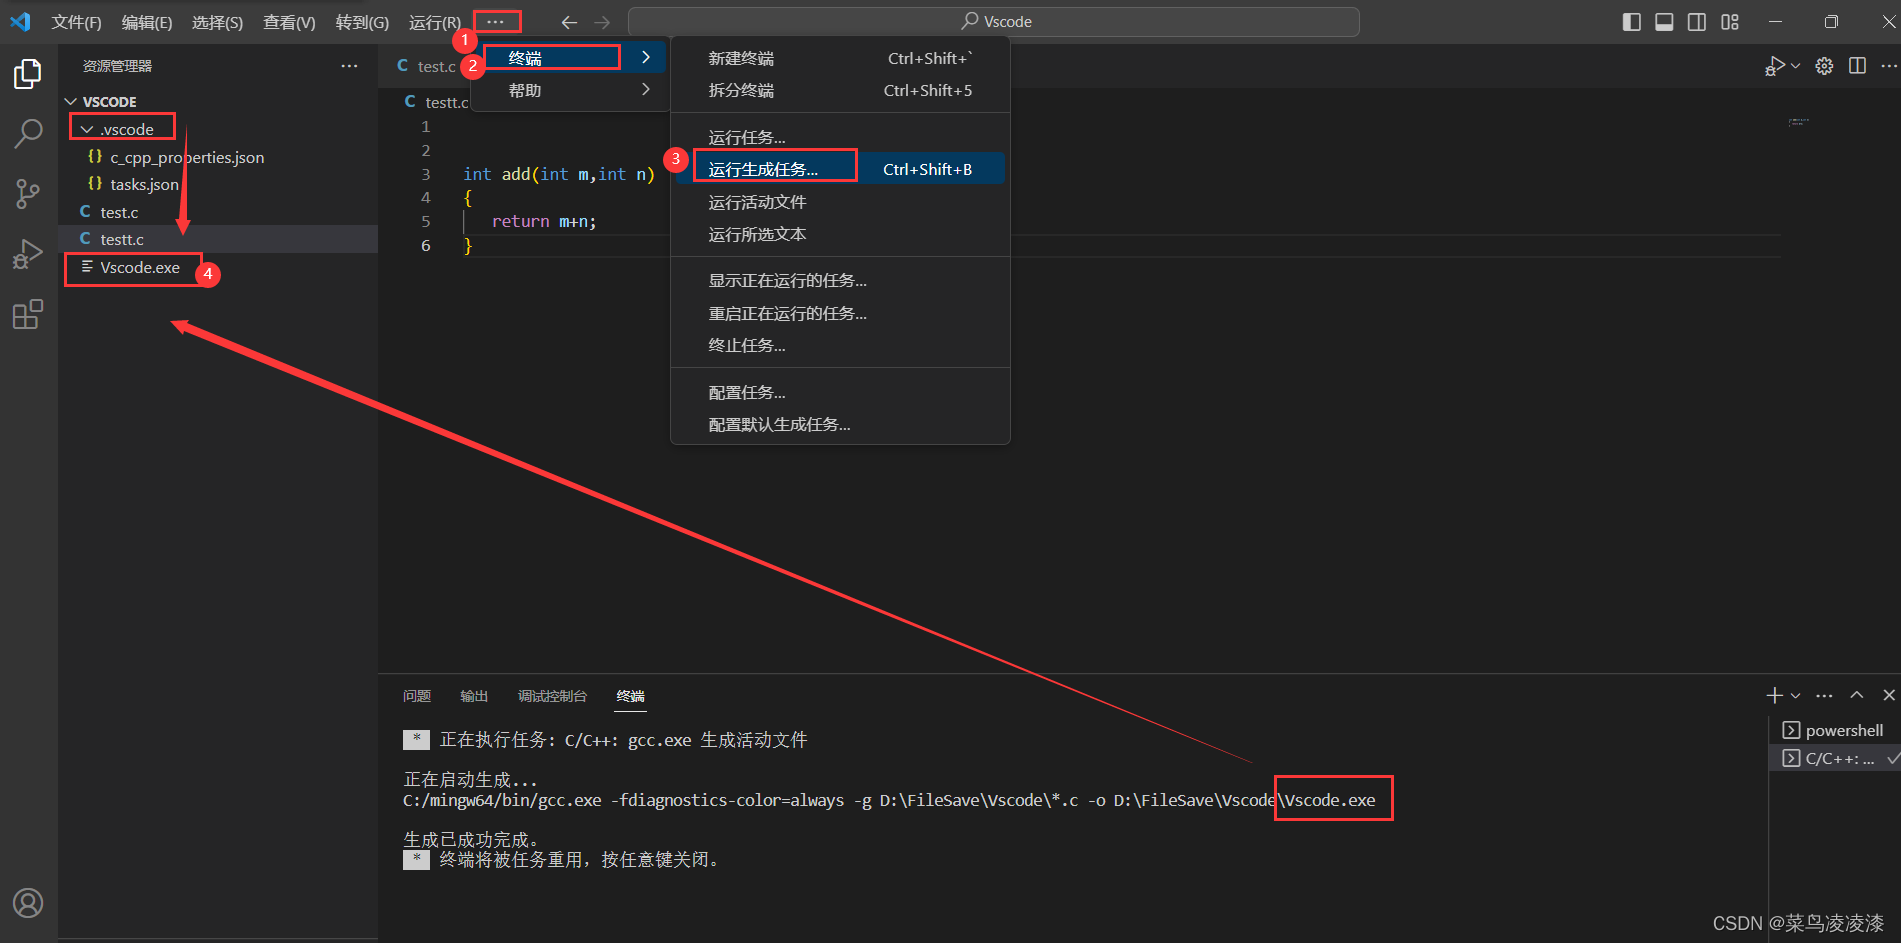Toggle the secondary side bar layout icon
Screen dimensions: 1901x943
pyautogui.click(x=1697, y=22)
